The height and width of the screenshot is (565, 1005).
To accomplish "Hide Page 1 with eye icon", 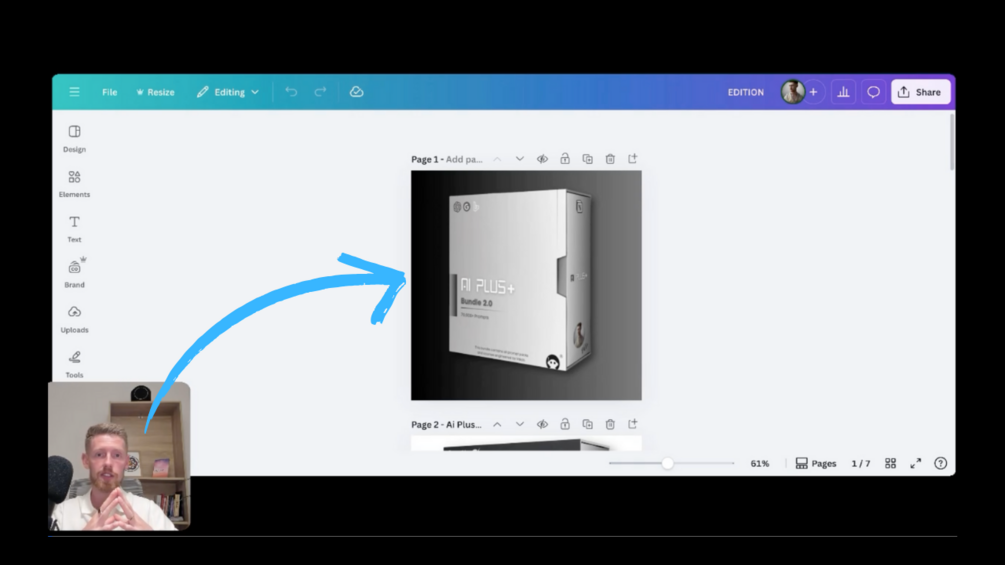I will [x=542, y=159].
